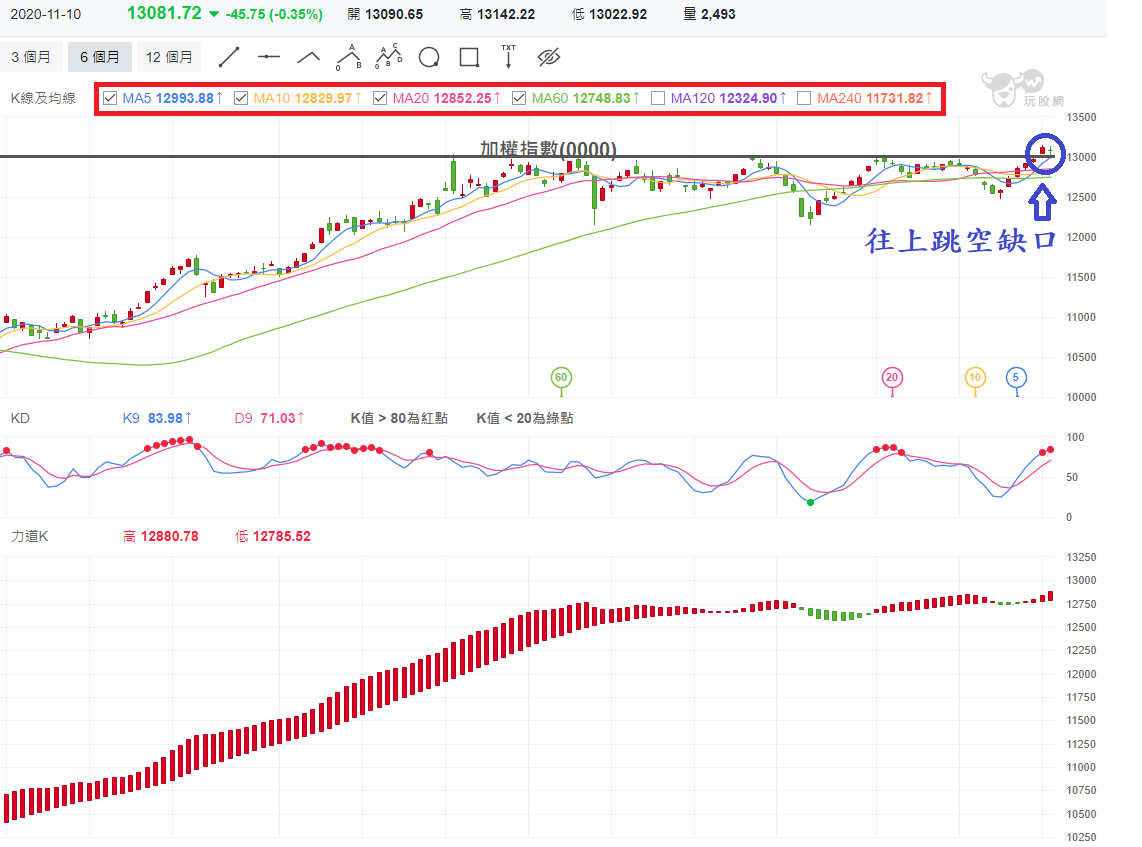This screenshot has height=847, width=1142.
Task: Select the 6 個月 range tab
Action: [x=100, y=57]
